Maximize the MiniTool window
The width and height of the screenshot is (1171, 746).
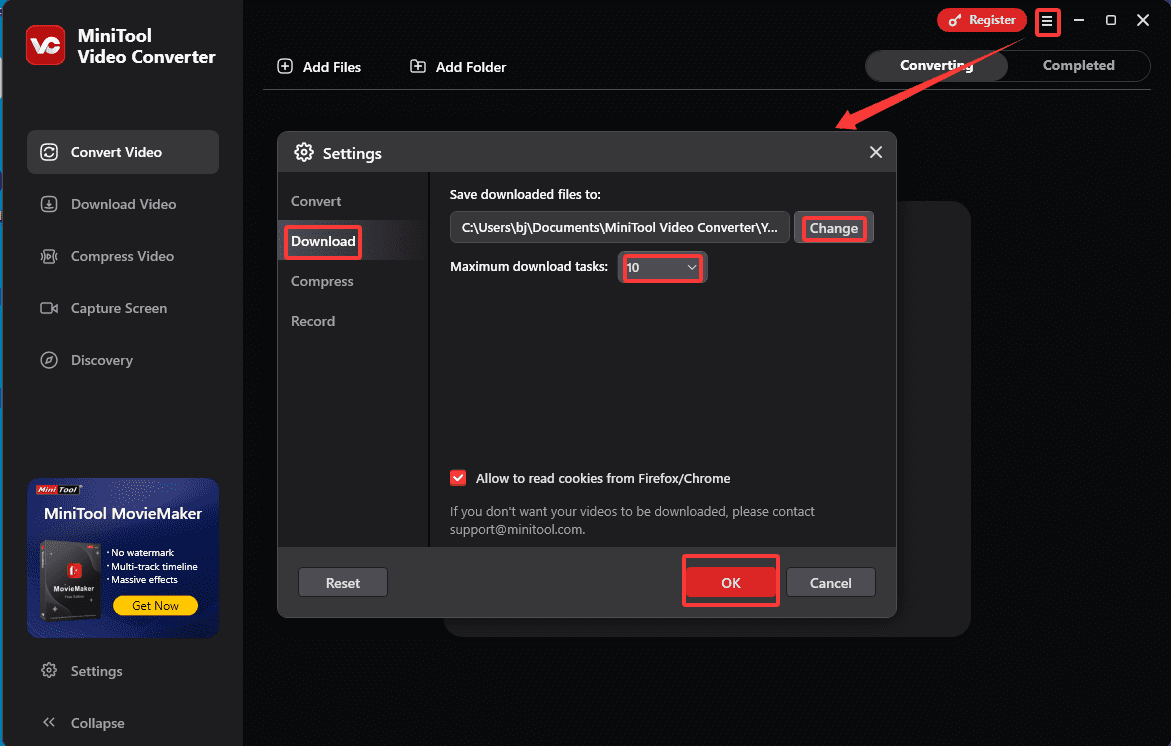1111,20
